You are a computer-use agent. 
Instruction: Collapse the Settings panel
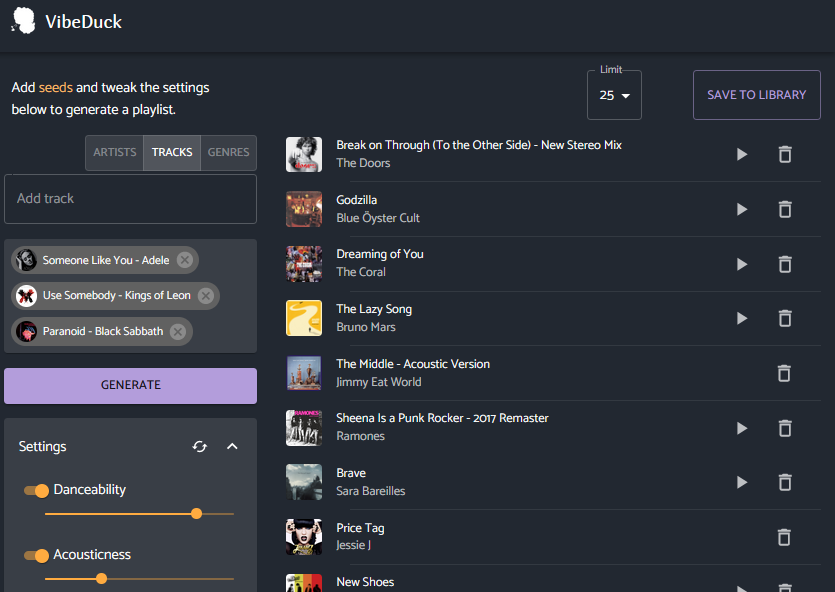point(232,447)
